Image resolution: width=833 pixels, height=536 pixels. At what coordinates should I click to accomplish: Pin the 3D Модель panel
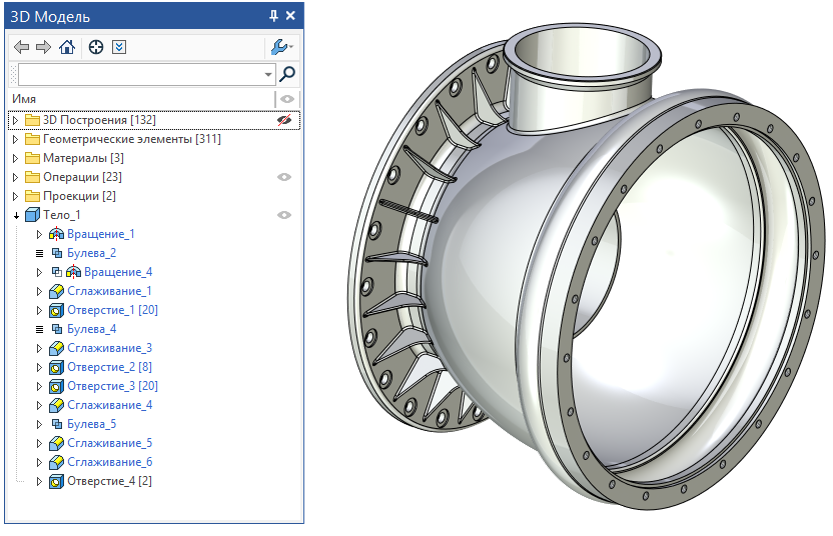[274, 16]
